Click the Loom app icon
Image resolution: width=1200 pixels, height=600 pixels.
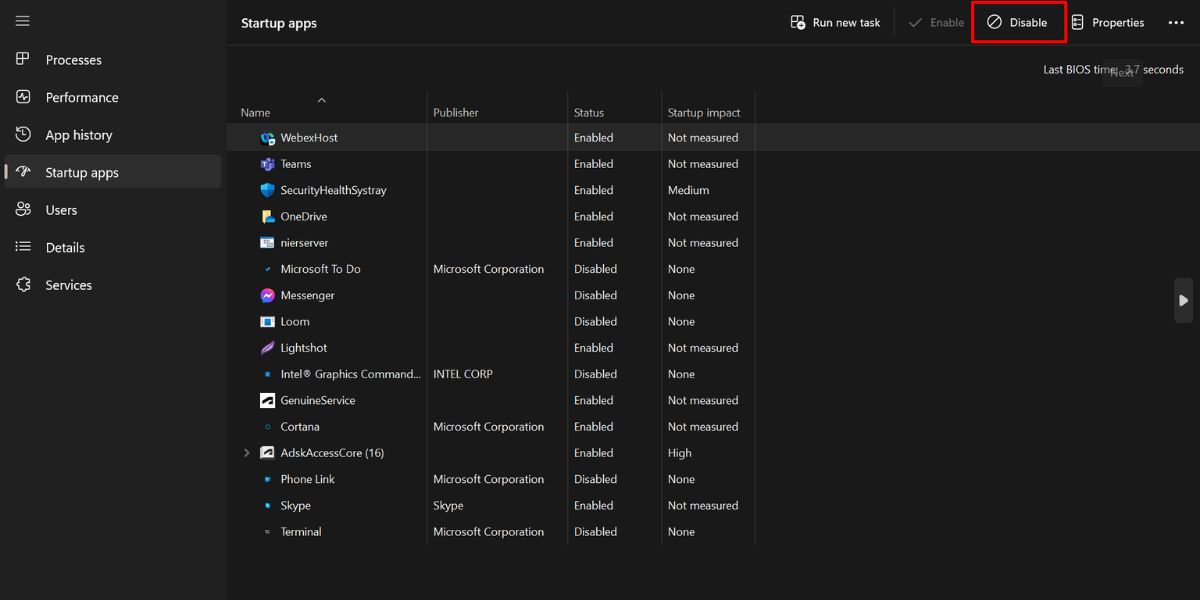point(266,321)
